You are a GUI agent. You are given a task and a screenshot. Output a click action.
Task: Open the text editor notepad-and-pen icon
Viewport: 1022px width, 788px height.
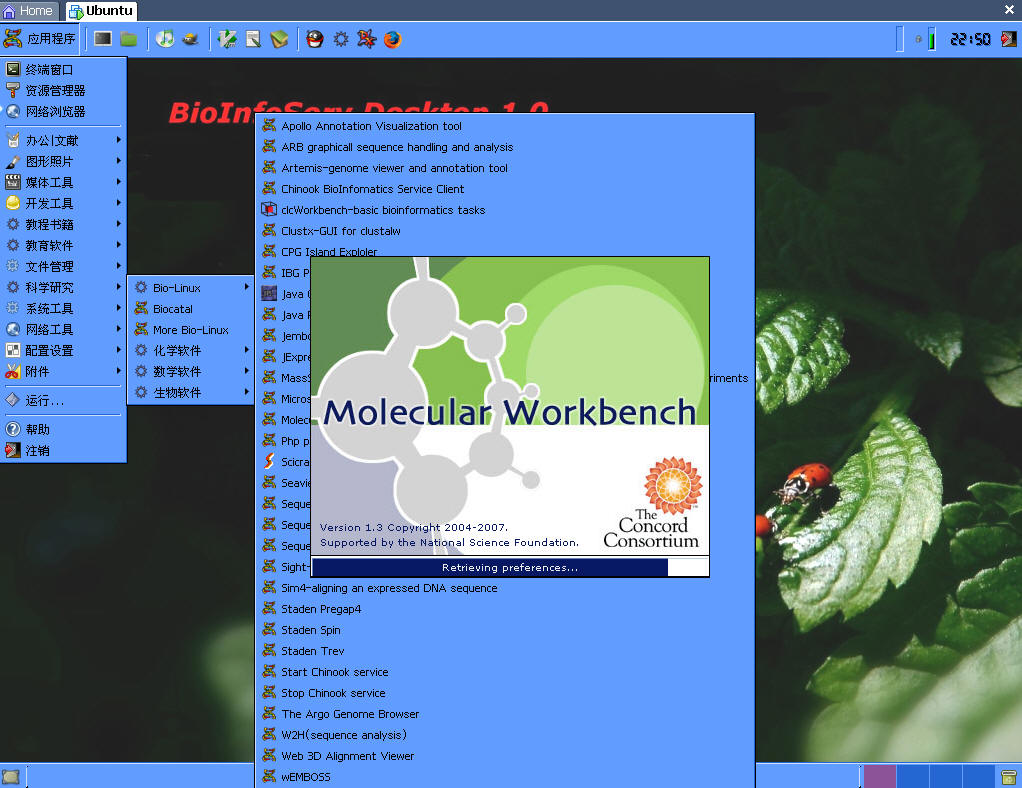pyautogui.click(x=253, y=39)
